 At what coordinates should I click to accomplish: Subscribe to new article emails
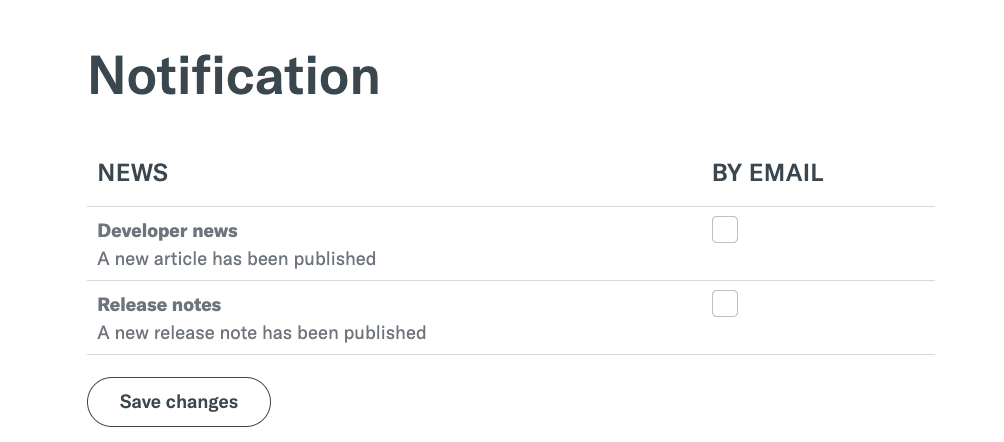pos(725,230)
